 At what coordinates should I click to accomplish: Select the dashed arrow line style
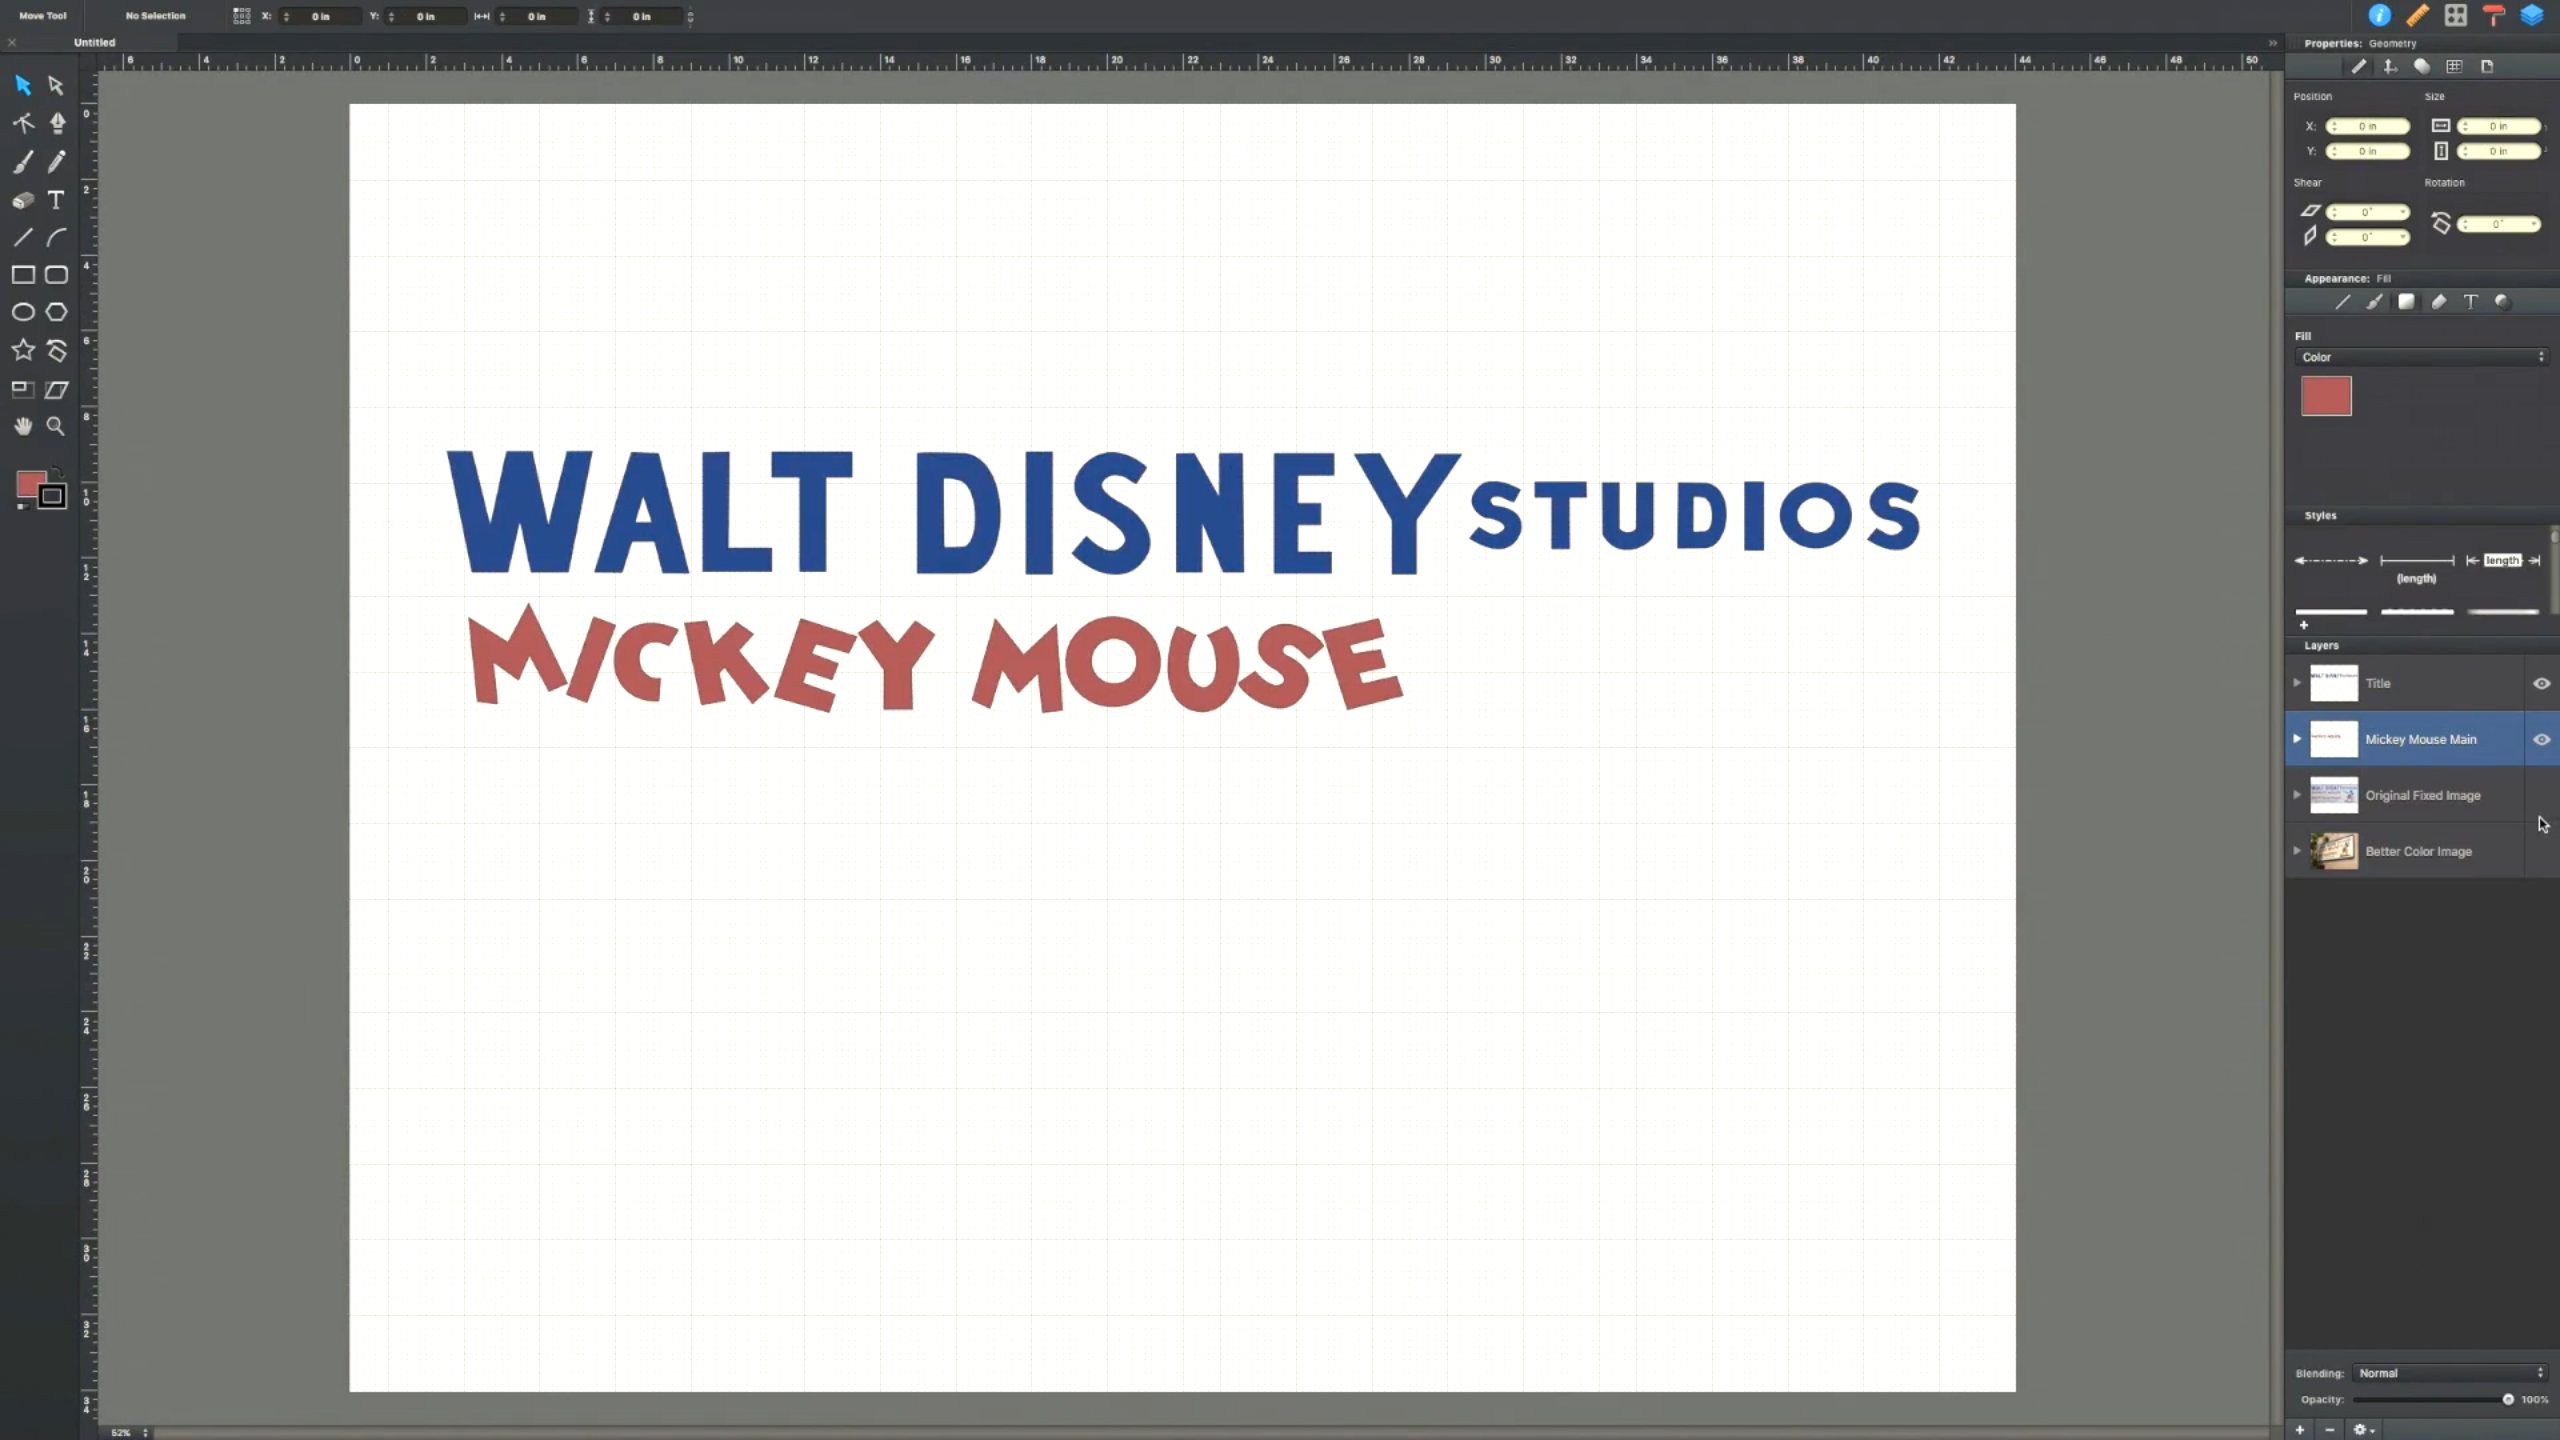pyautogui.click(x=2331, y=561)
